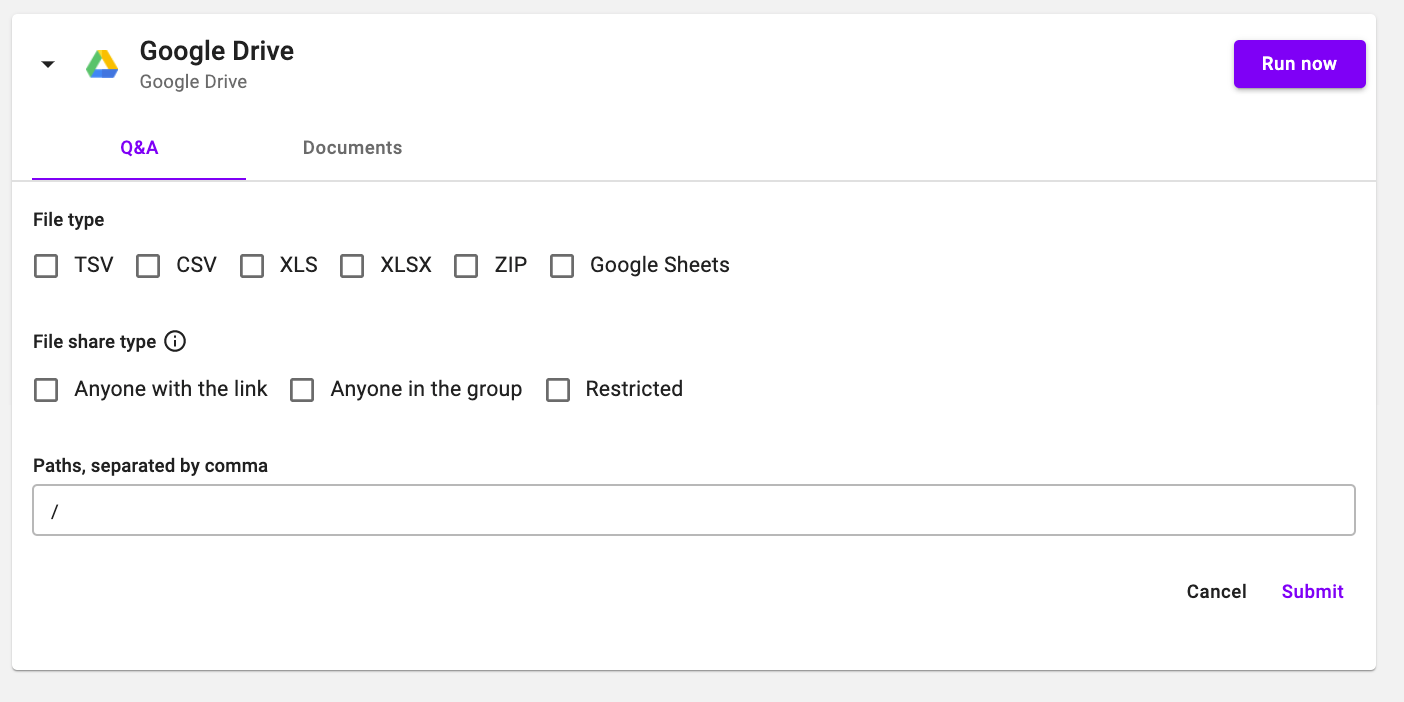
Task: Check the CSV file type option
Action: pyautogui.click(x=148, y=266)
